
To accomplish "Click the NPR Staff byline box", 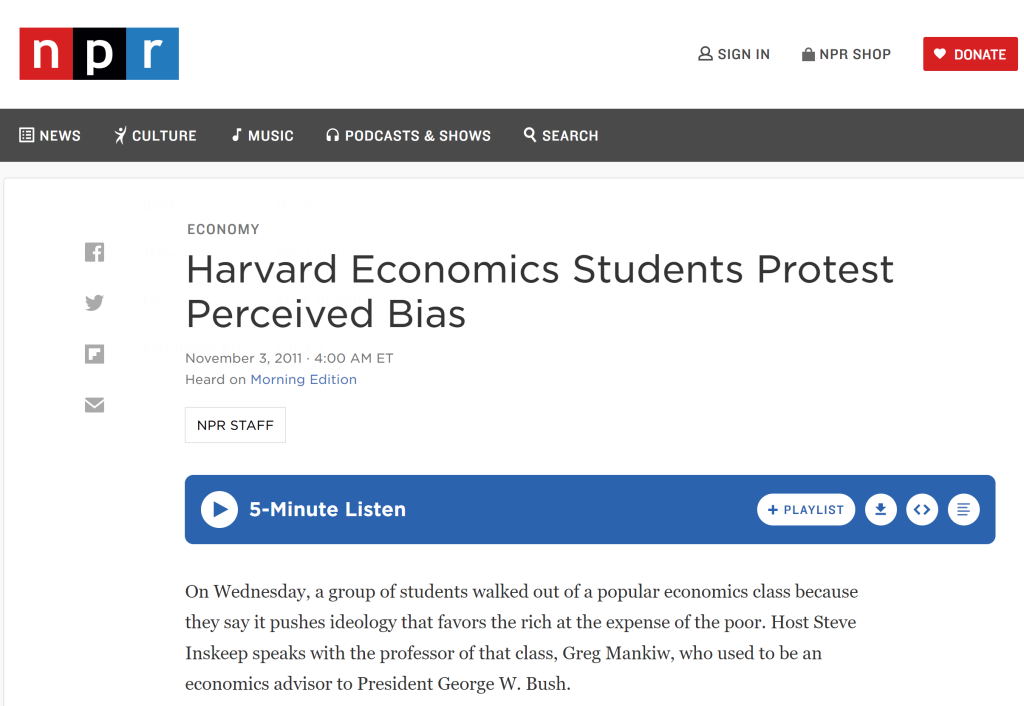I will click(235, 425).
